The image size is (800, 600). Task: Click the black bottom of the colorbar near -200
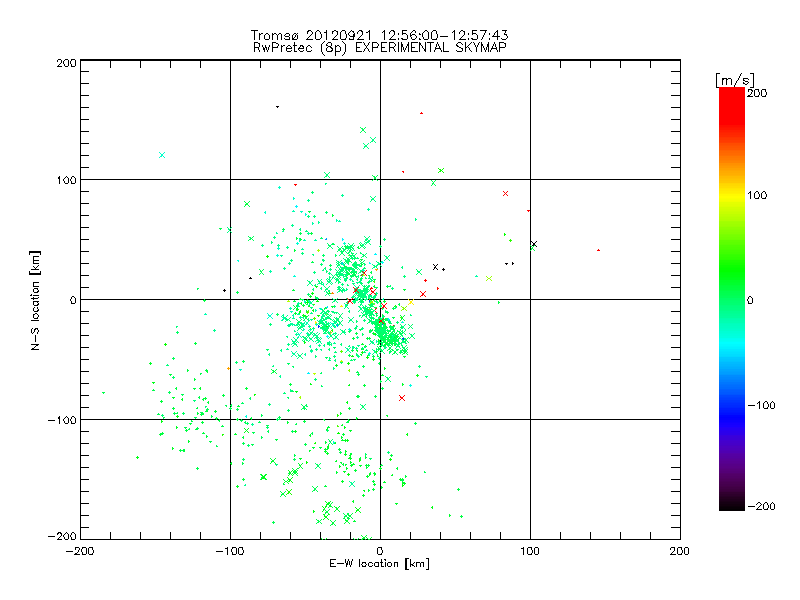pos(732,503)
